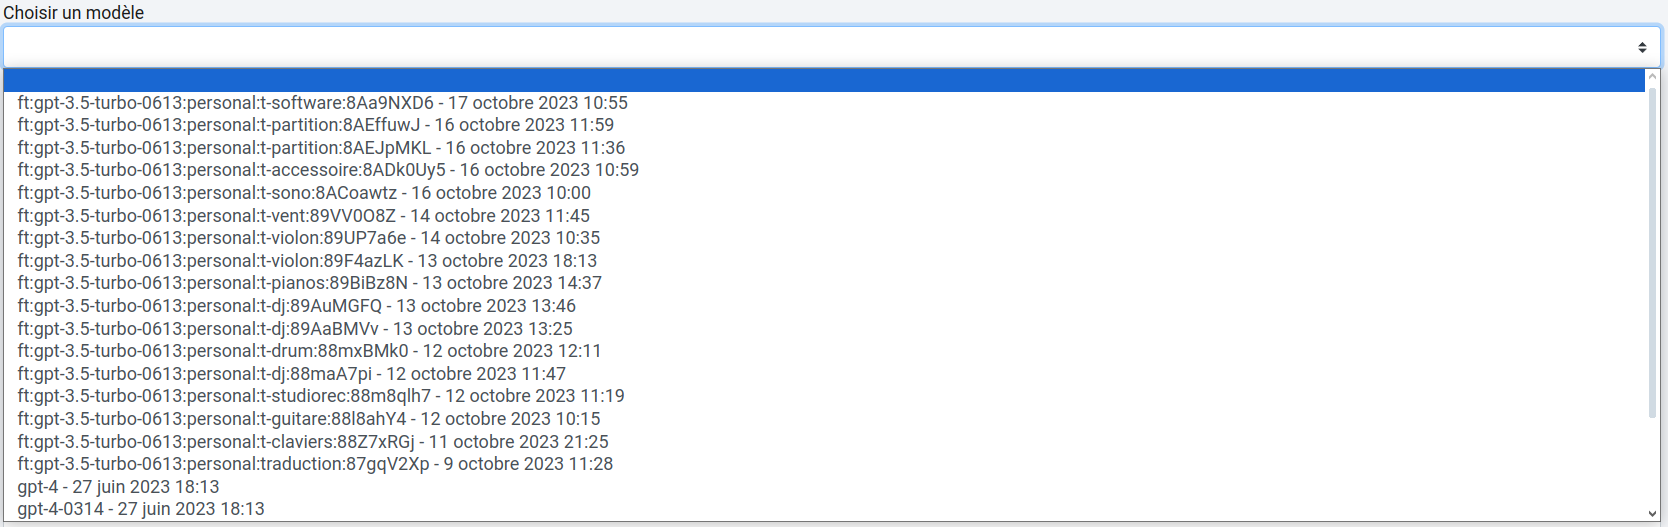Choose the t-claviers:88Z7xRGj model
Image resolution: width=1668 pixels, height=527 pixels.
[312, 442]
